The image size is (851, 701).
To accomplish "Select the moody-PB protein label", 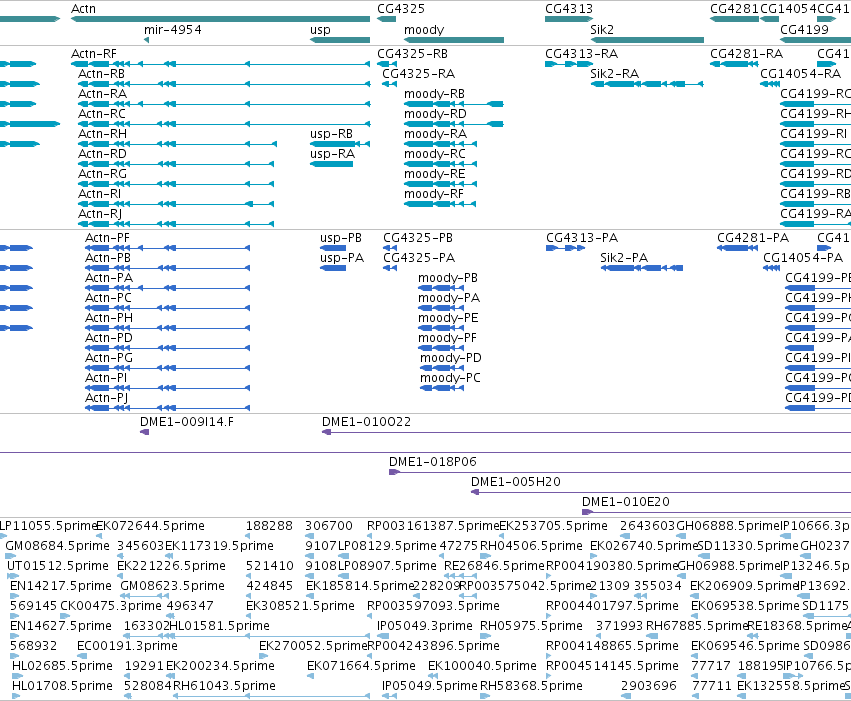I will pos(448,278).
